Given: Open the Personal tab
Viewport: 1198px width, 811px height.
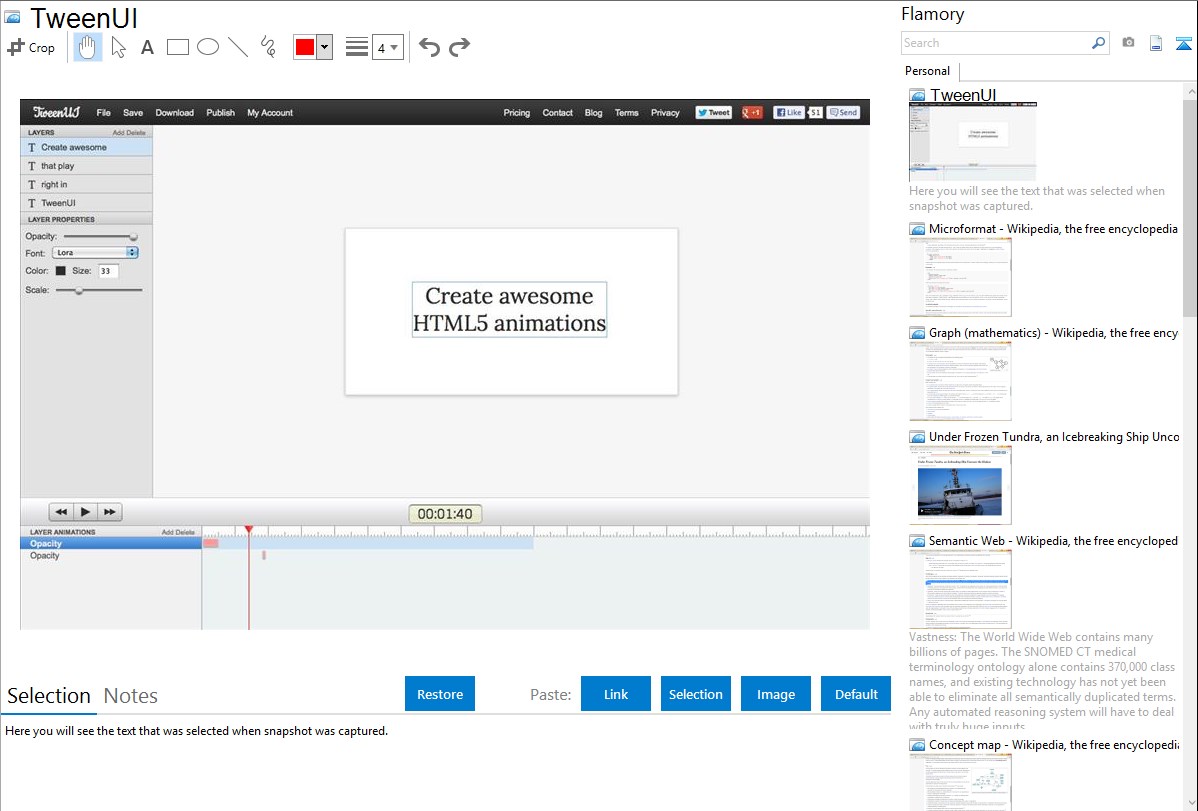Looking at the screenshot, I should pyautogui.click(x=927, y=71).
